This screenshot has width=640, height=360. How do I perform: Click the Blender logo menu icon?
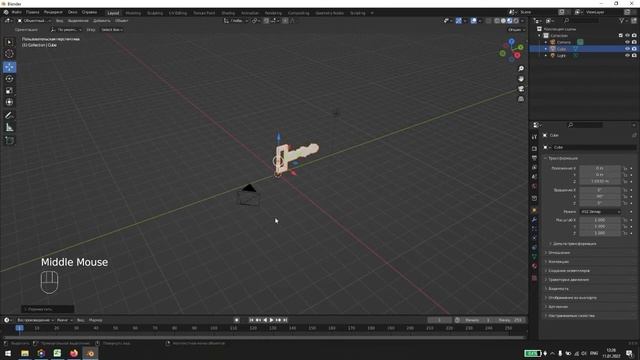(x=6, y=12)
